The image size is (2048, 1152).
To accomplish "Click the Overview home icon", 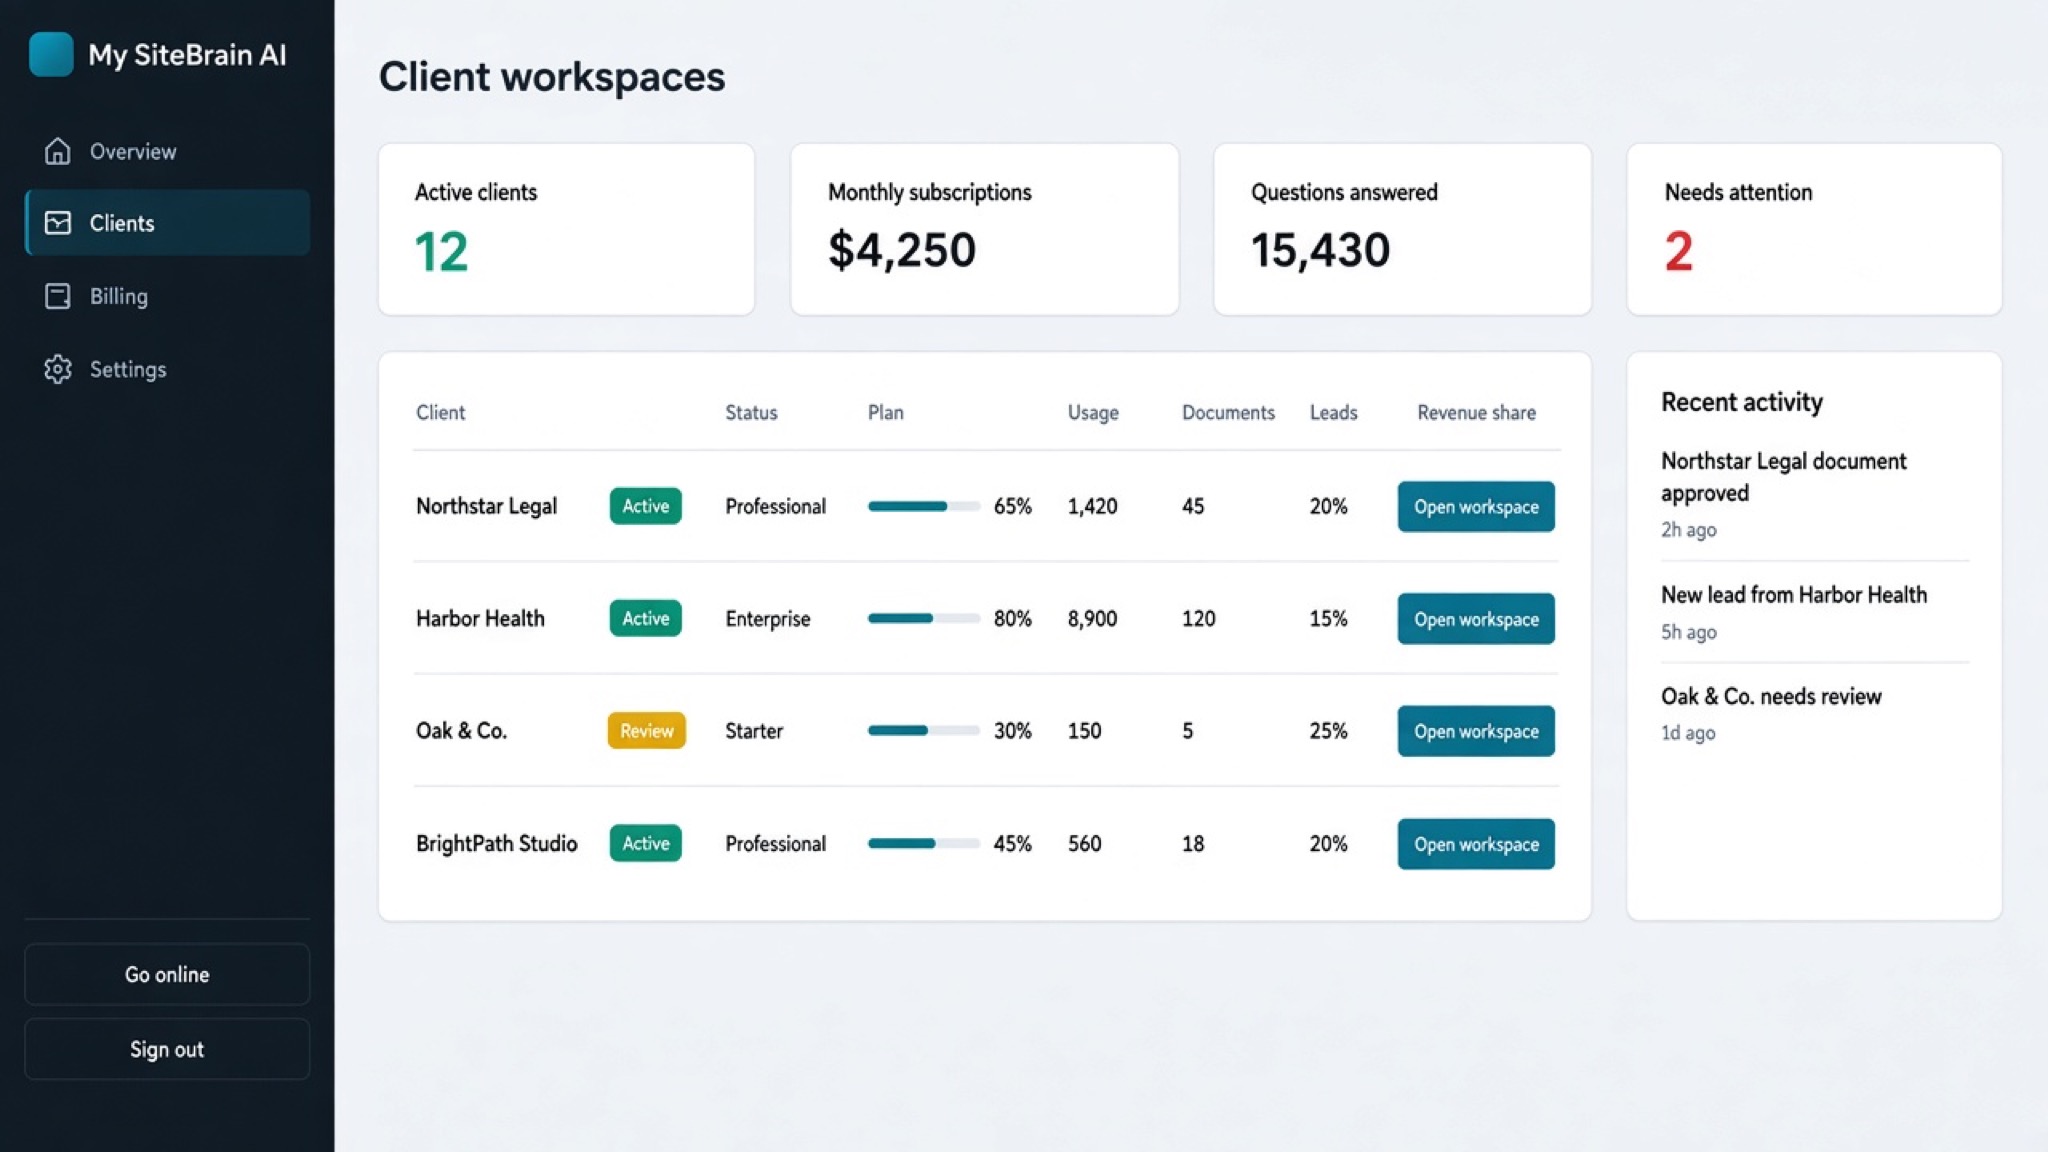I will [x=58, y=151].
